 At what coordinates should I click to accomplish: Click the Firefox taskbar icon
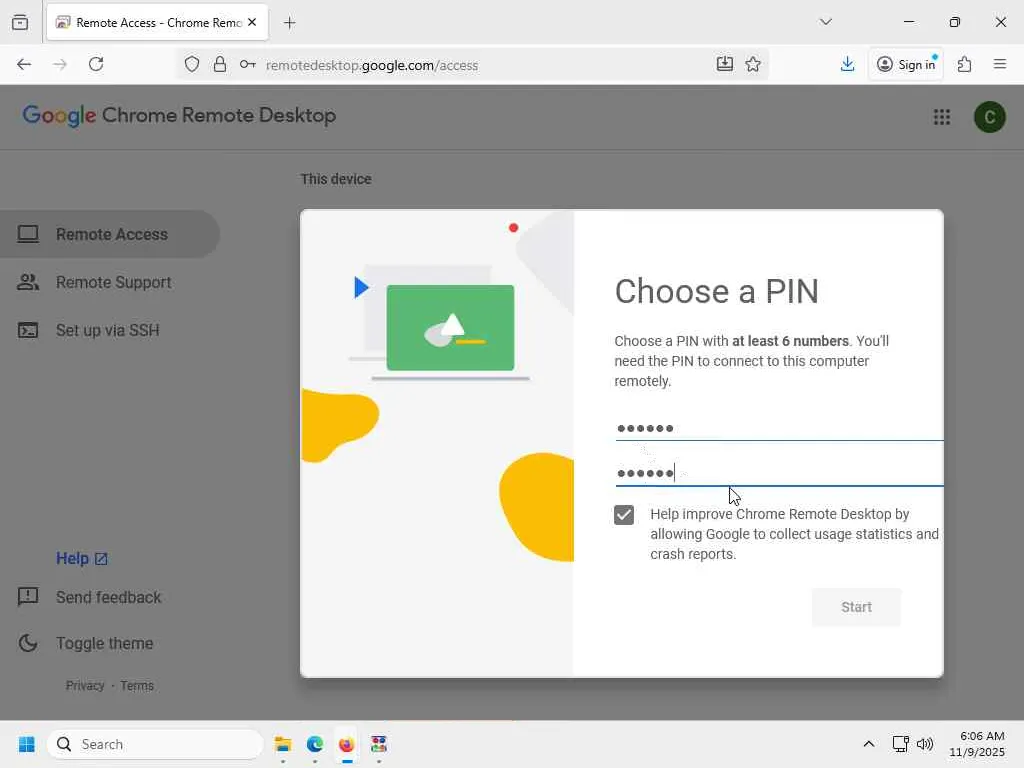point(346,744)
